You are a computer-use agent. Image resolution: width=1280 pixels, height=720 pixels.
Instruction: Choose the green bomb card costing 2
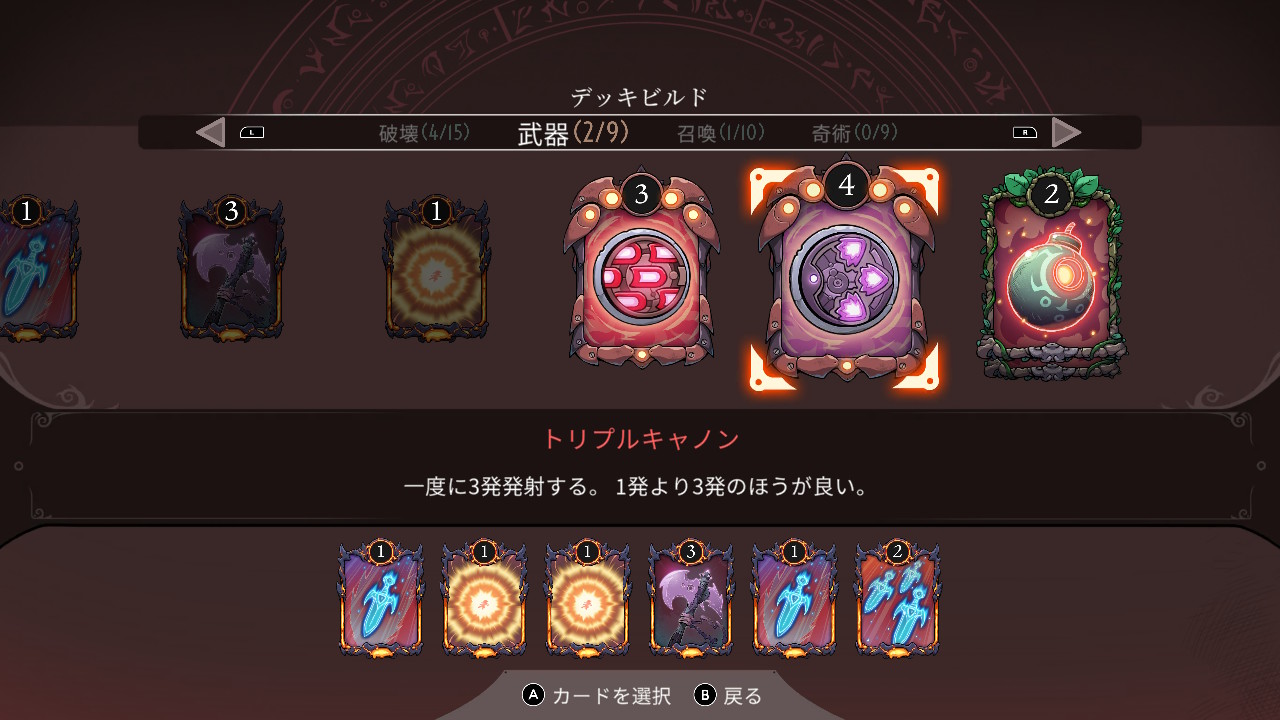(x=1051, y=274)
